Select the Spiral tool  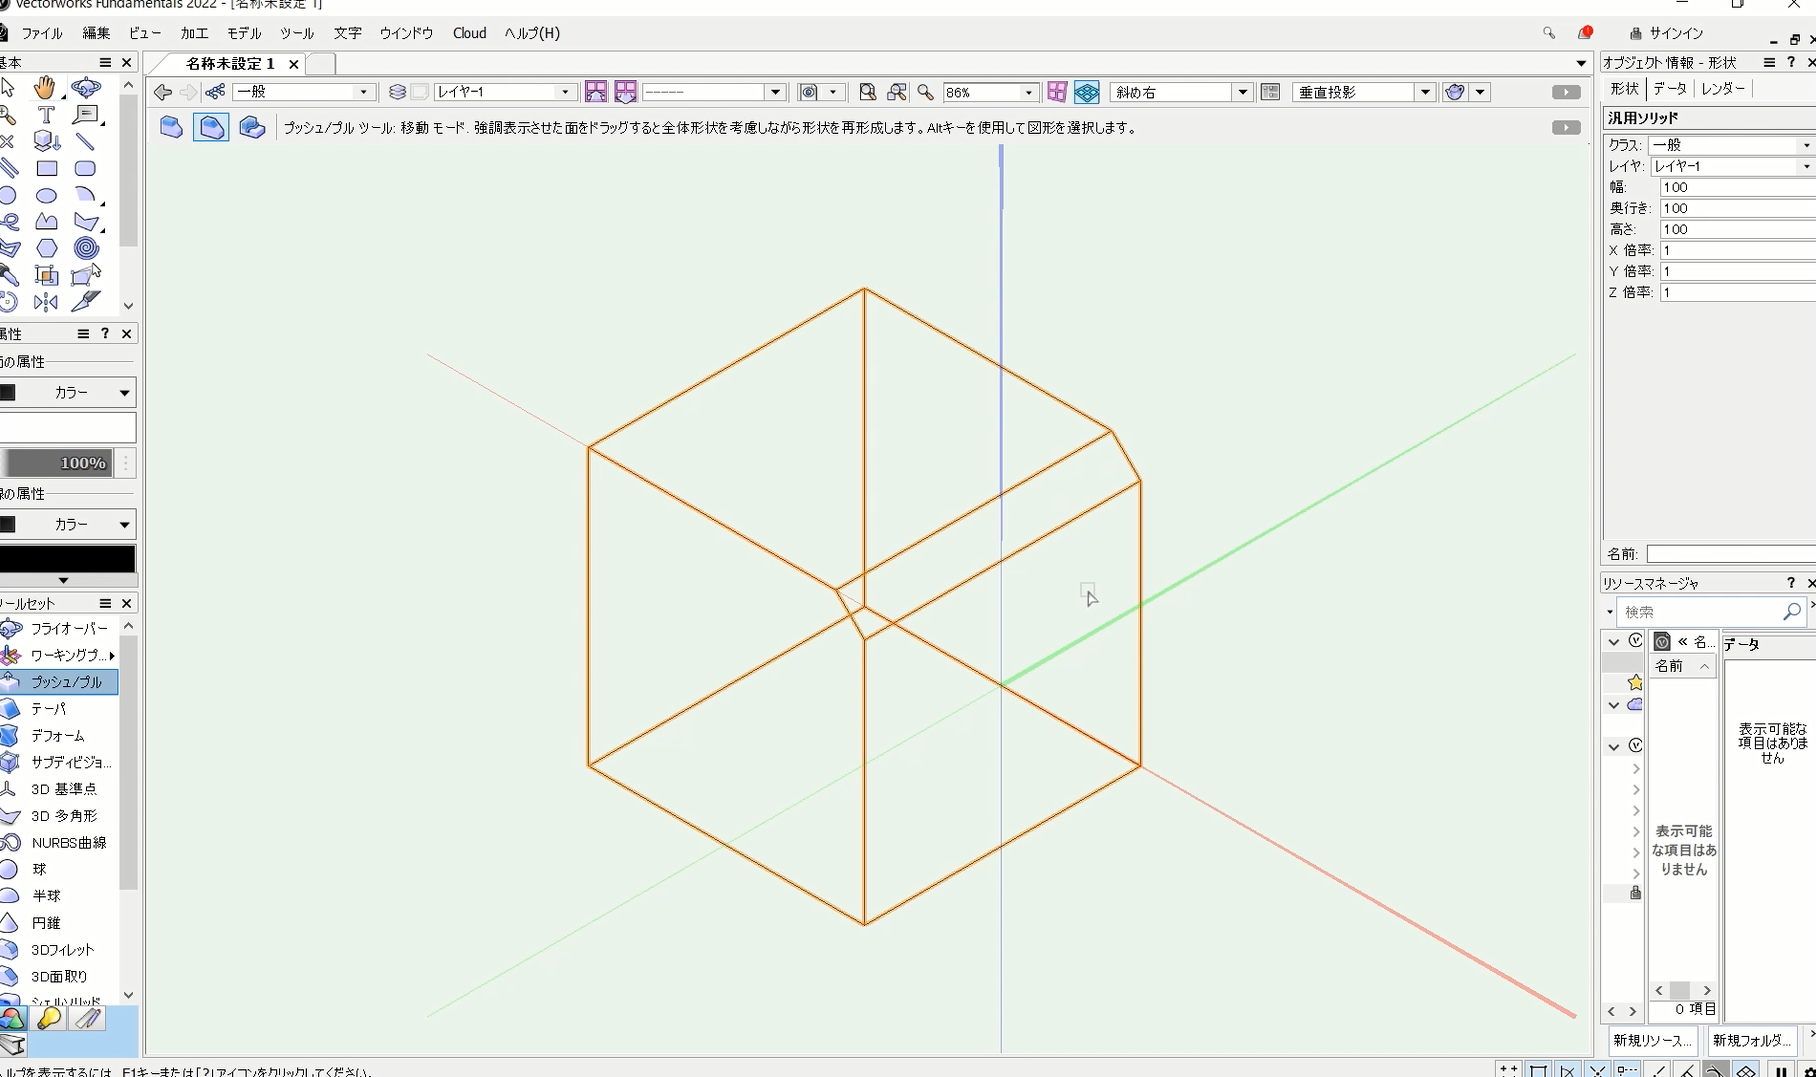(86, 248)
